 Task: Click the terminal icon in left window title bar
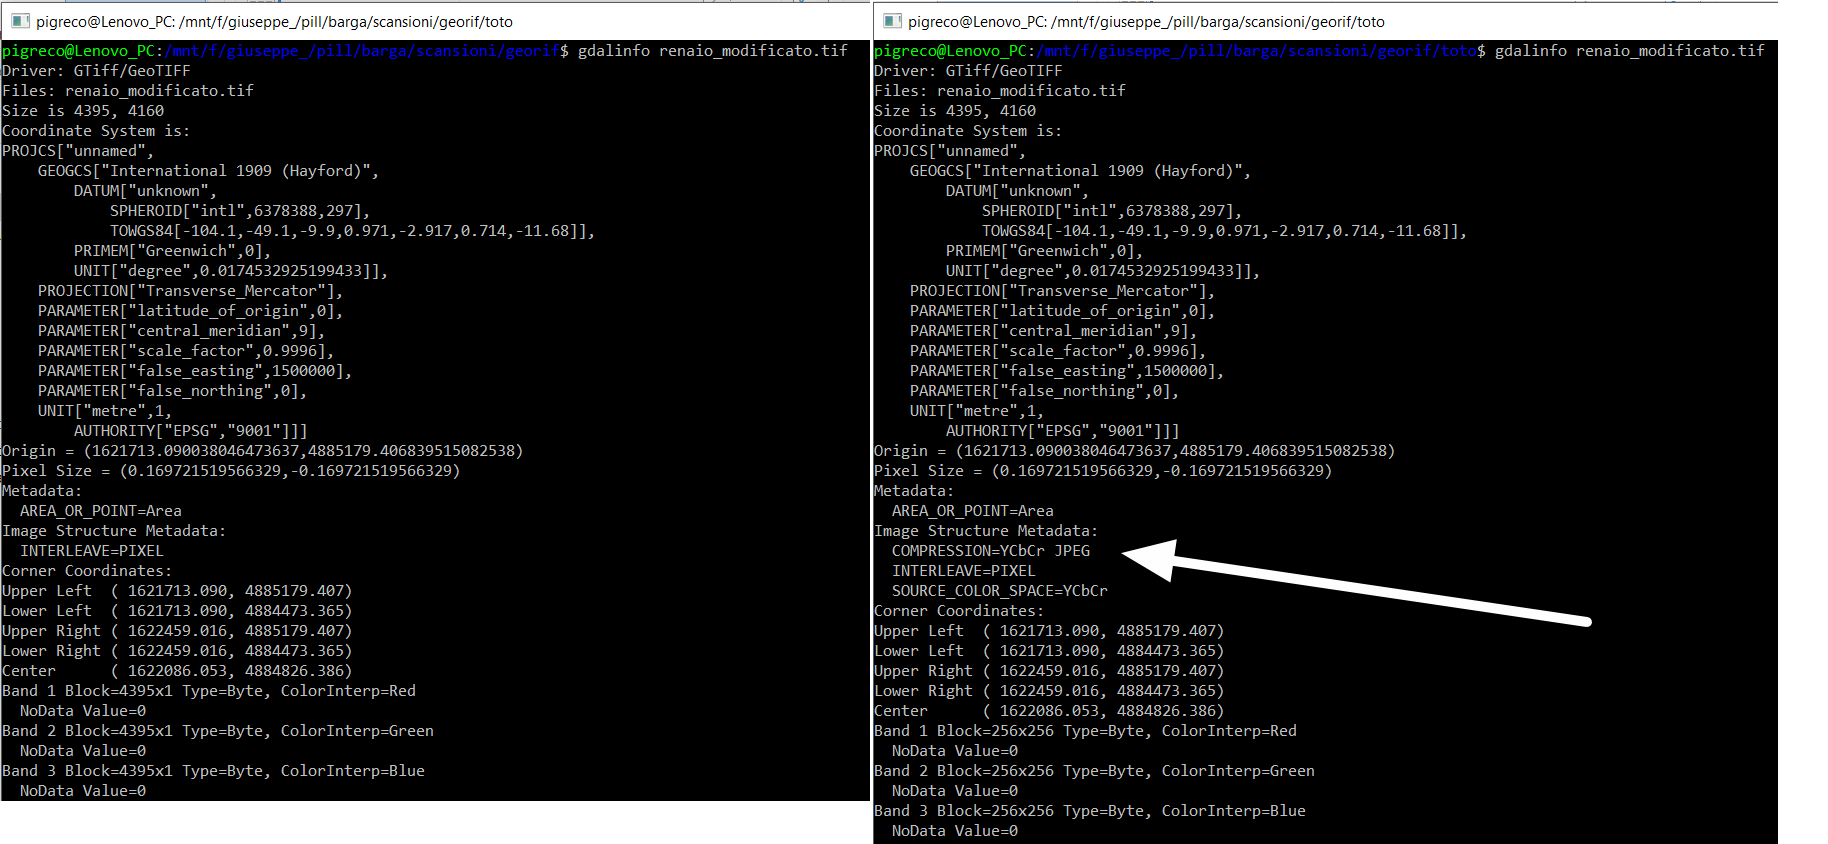point(20,21)
